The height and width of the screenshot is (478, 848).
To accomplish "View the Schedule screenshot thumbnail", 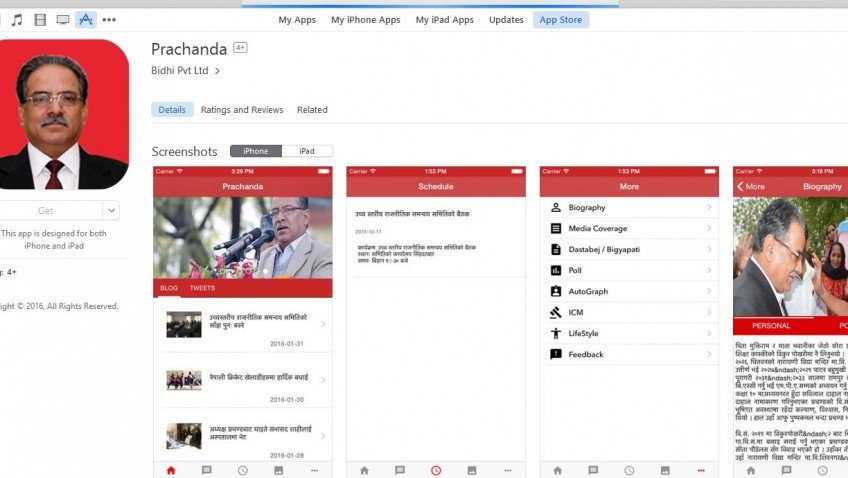I will pos(436,322).
